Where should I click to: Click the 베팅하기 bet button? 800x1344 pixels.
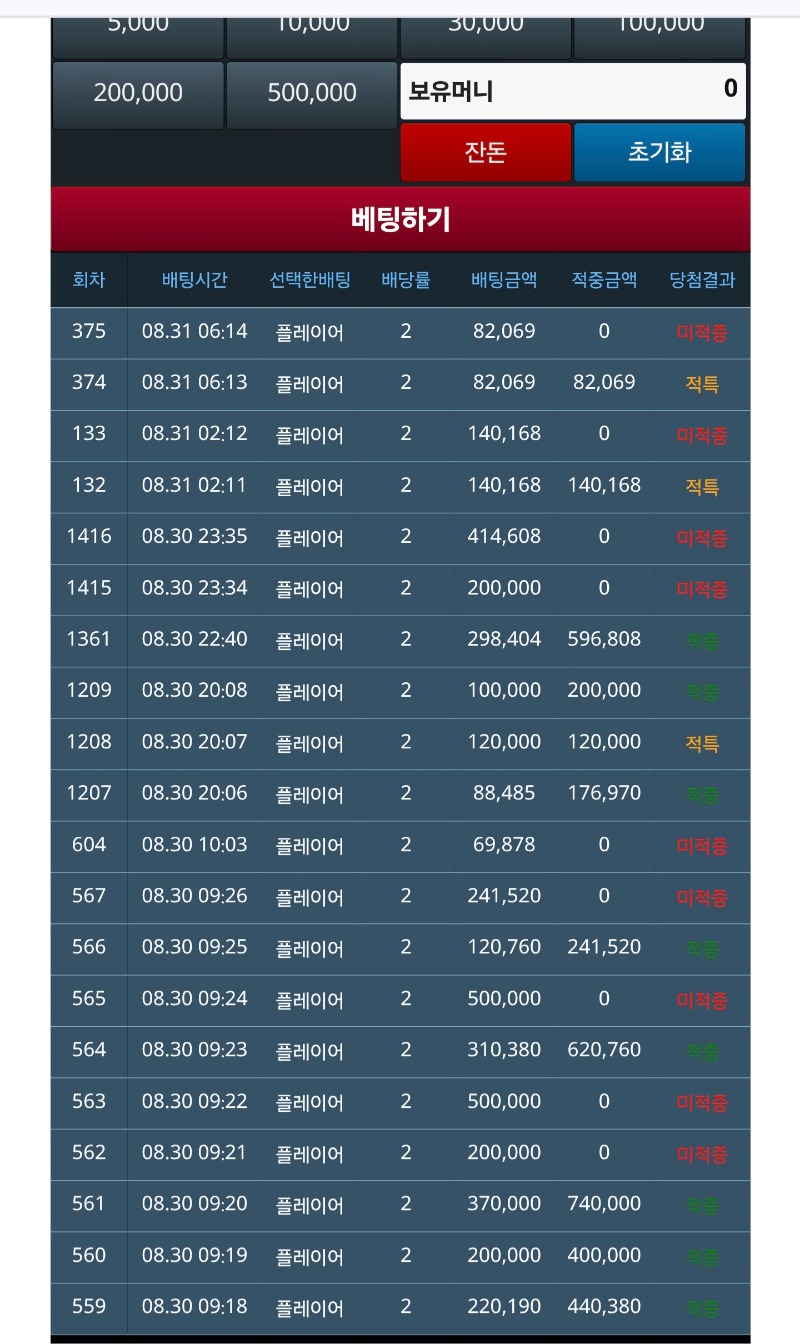(x=400, y=219)
